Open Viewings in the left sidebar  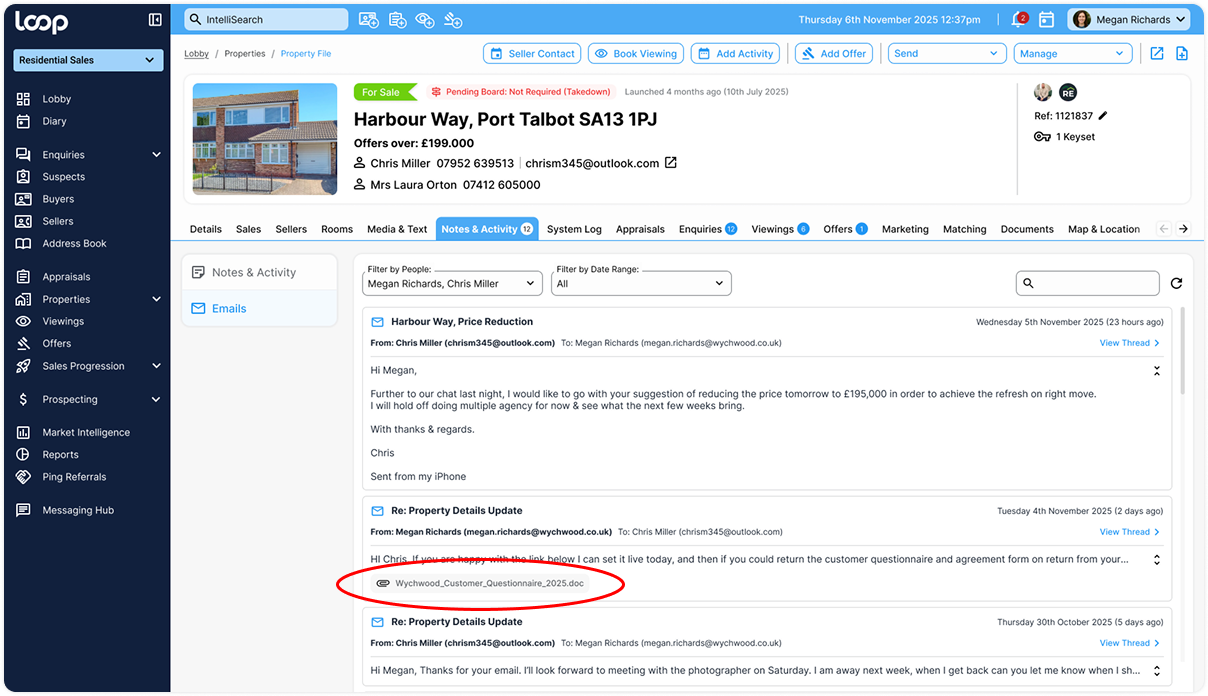(63, 321)
